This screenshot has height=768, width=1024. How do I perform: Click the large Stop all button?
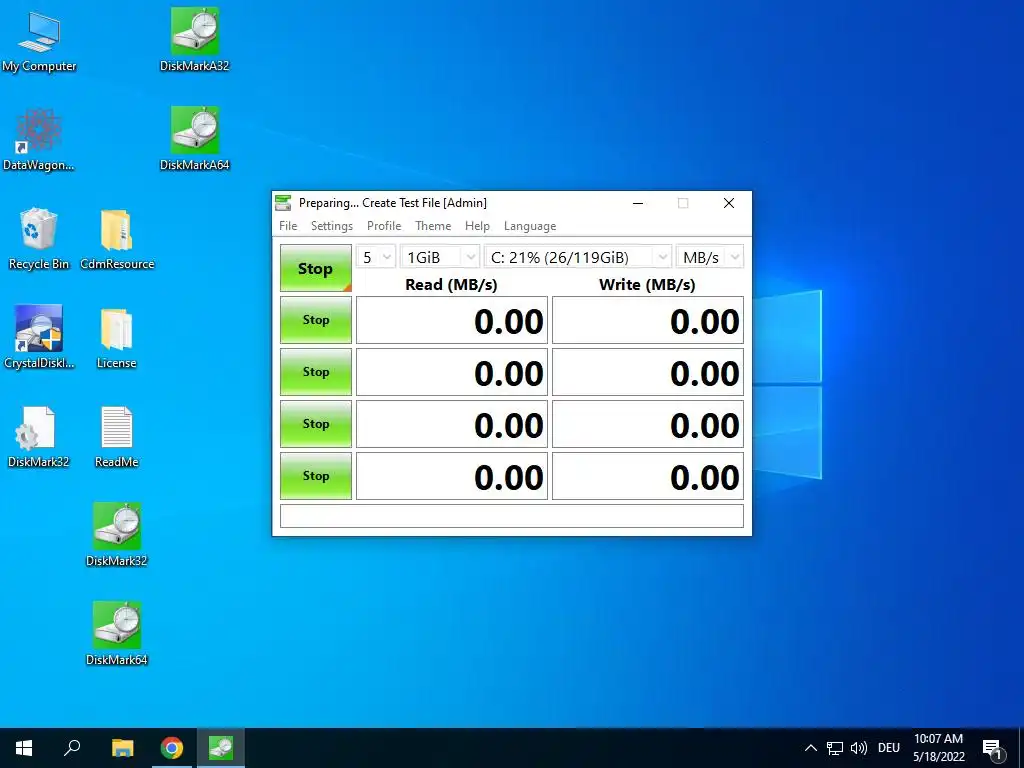315,268
